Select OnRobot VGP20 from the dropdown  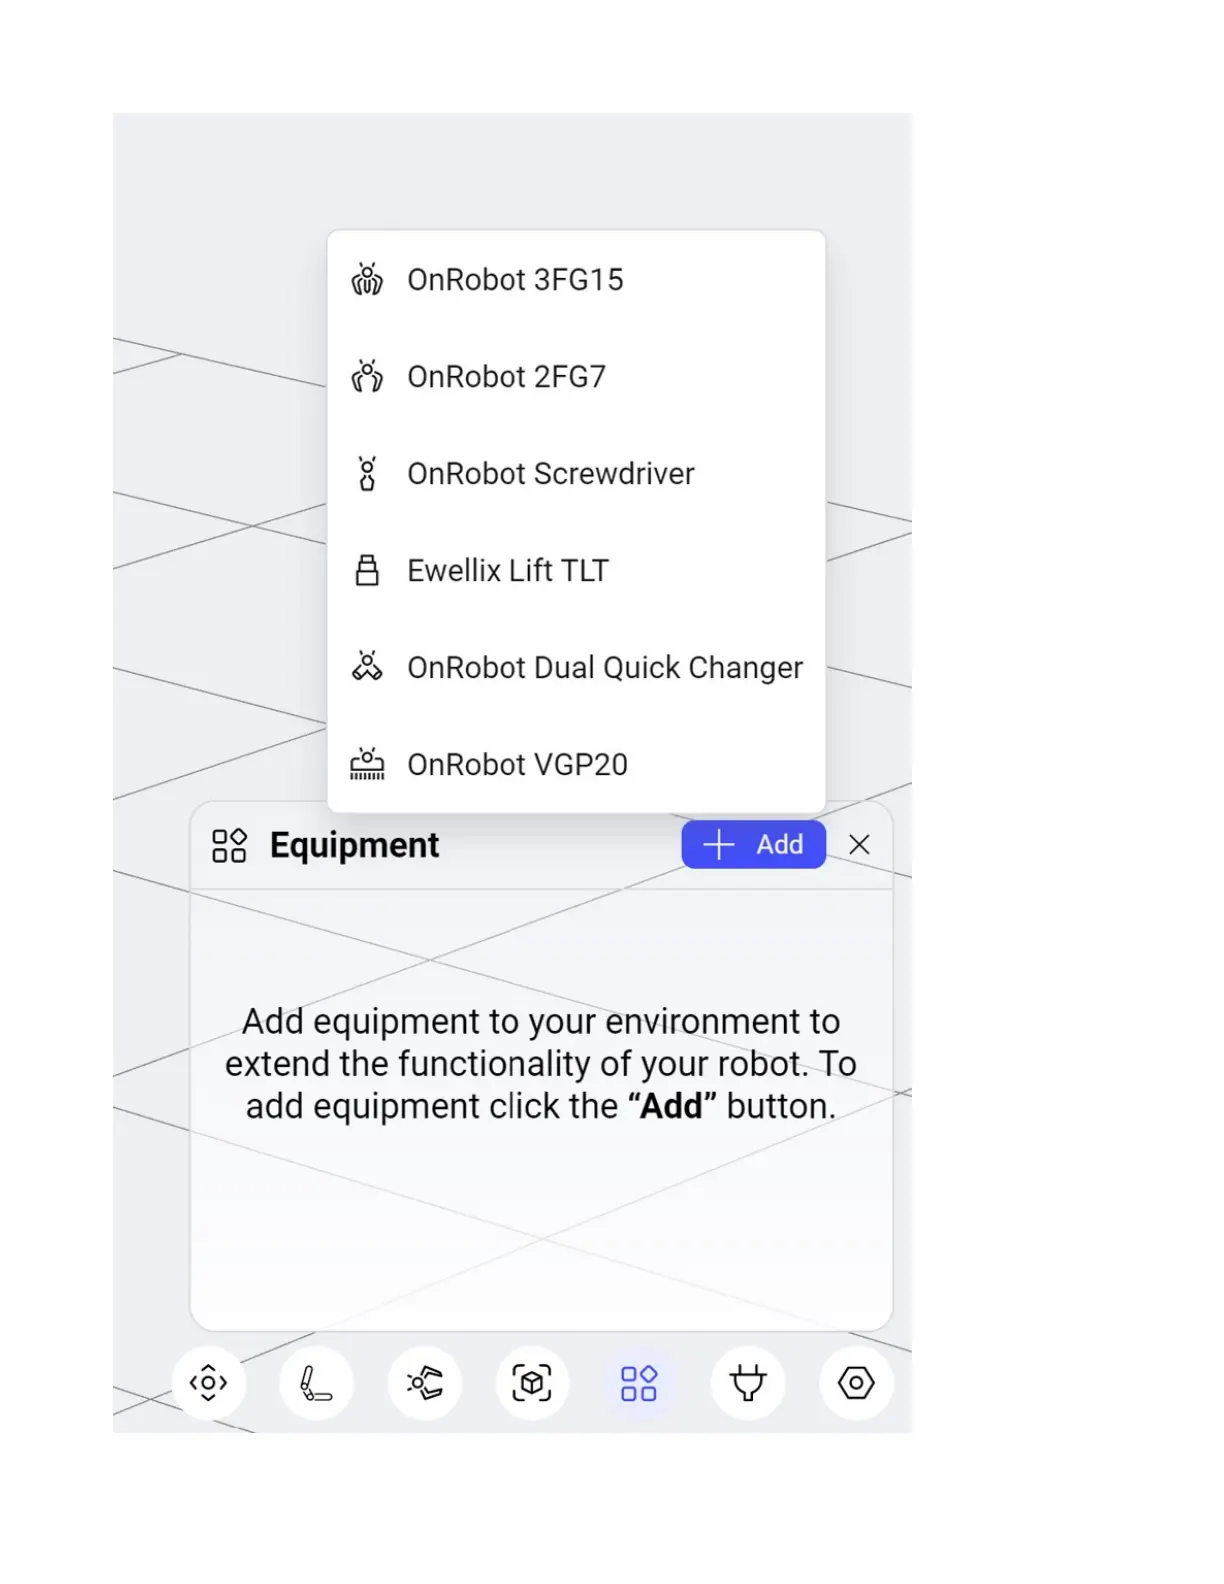coord(517,765)
